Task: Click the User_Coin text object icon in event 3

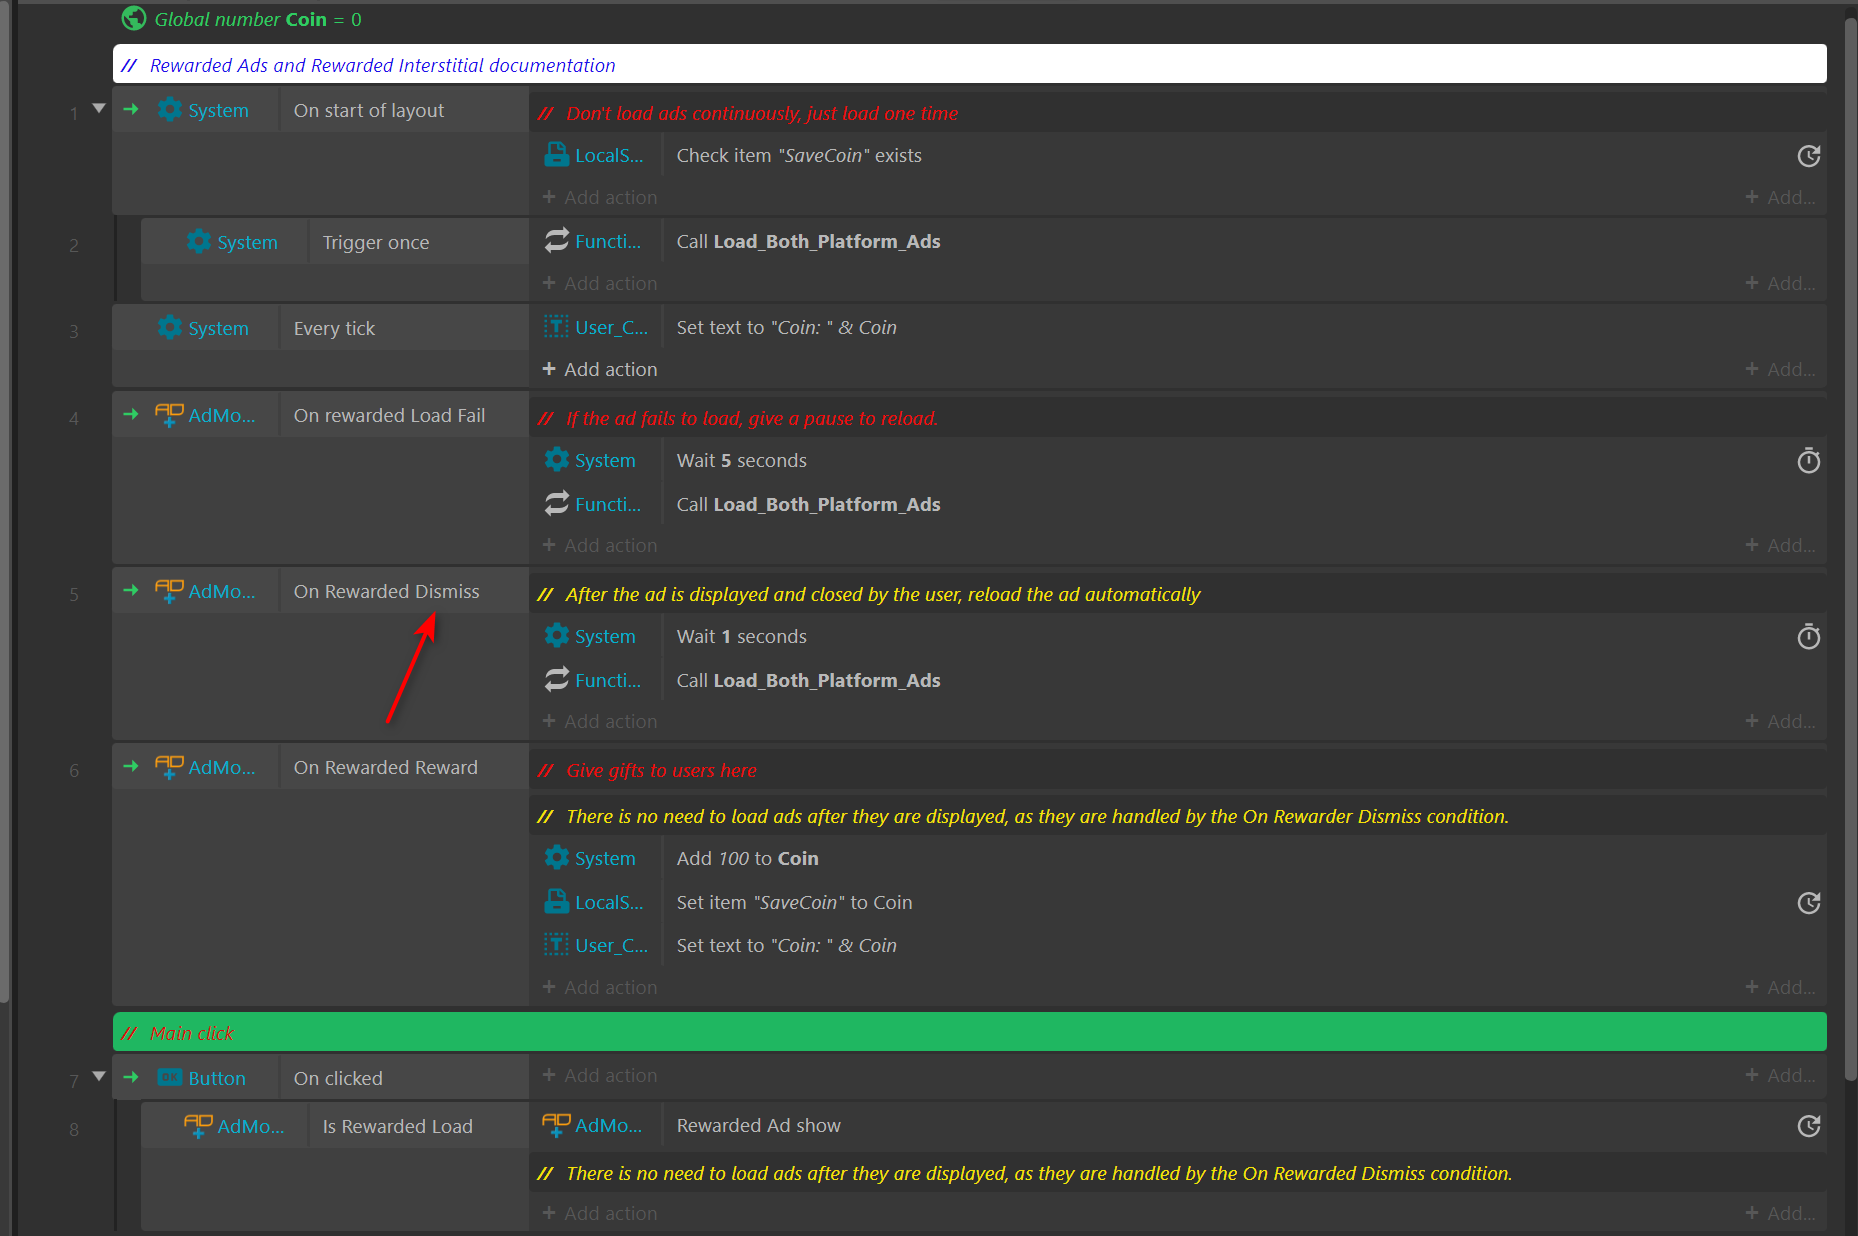Action: pos(556,327)
